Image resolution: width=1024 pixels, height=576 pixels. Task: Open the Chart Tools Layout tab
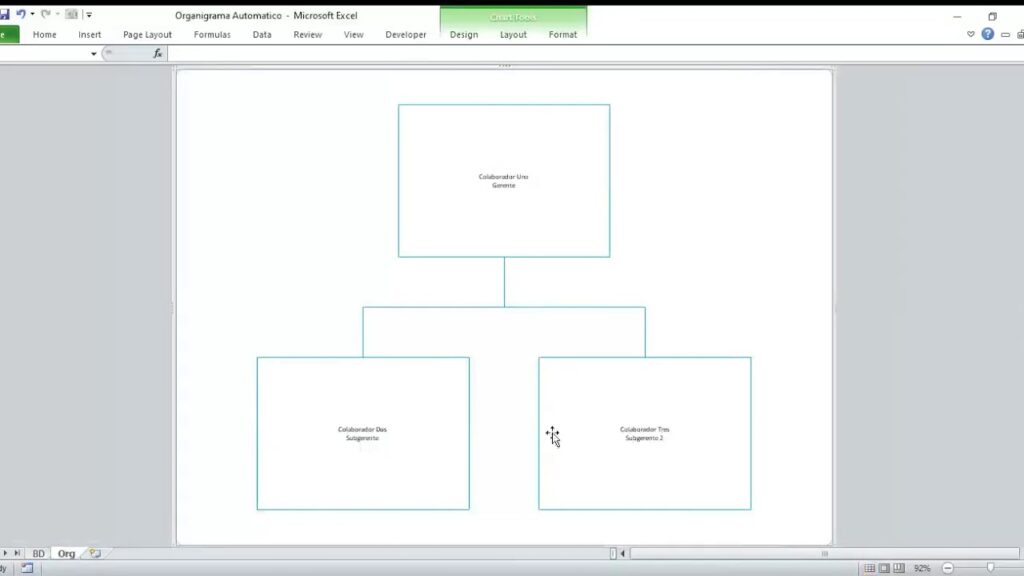coord(513,35)
